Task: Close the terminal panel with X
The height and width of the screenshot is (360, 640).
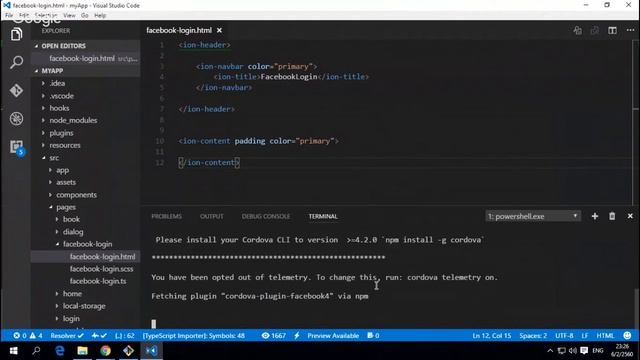Action: 630,216
